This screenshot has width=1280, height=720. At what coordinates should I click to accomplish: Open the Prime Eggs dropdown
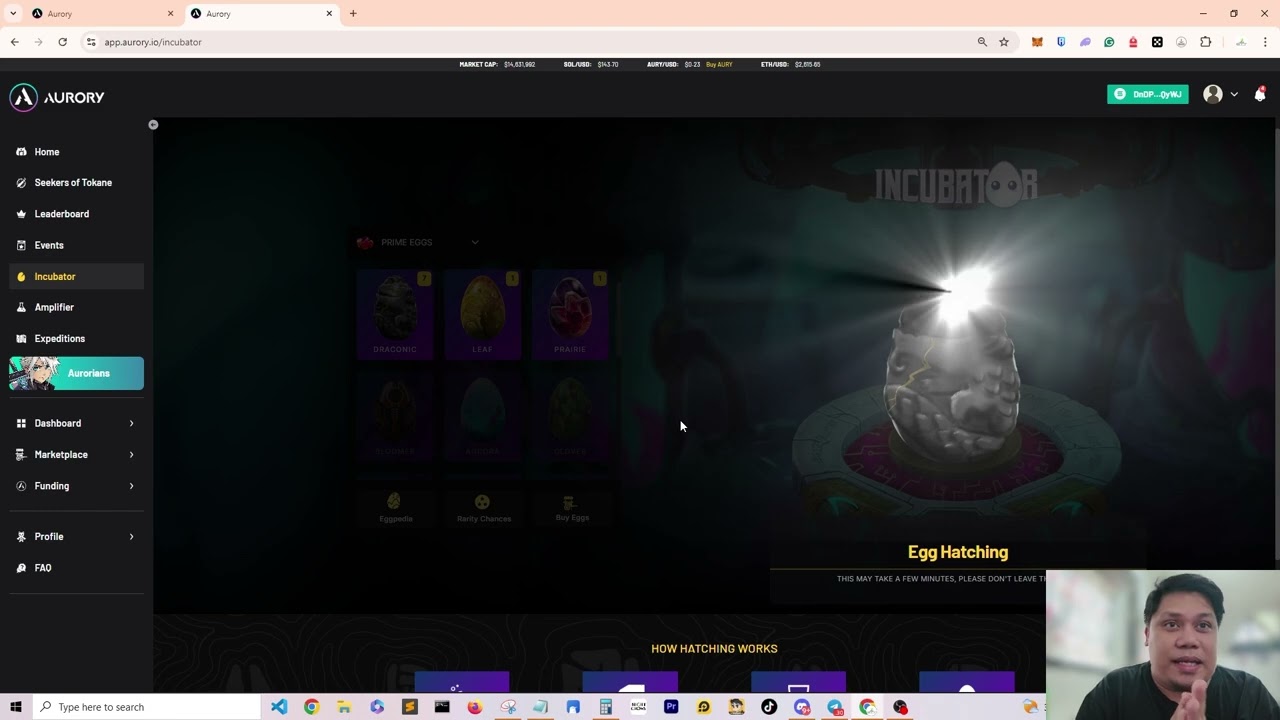(x=418, y=242)
